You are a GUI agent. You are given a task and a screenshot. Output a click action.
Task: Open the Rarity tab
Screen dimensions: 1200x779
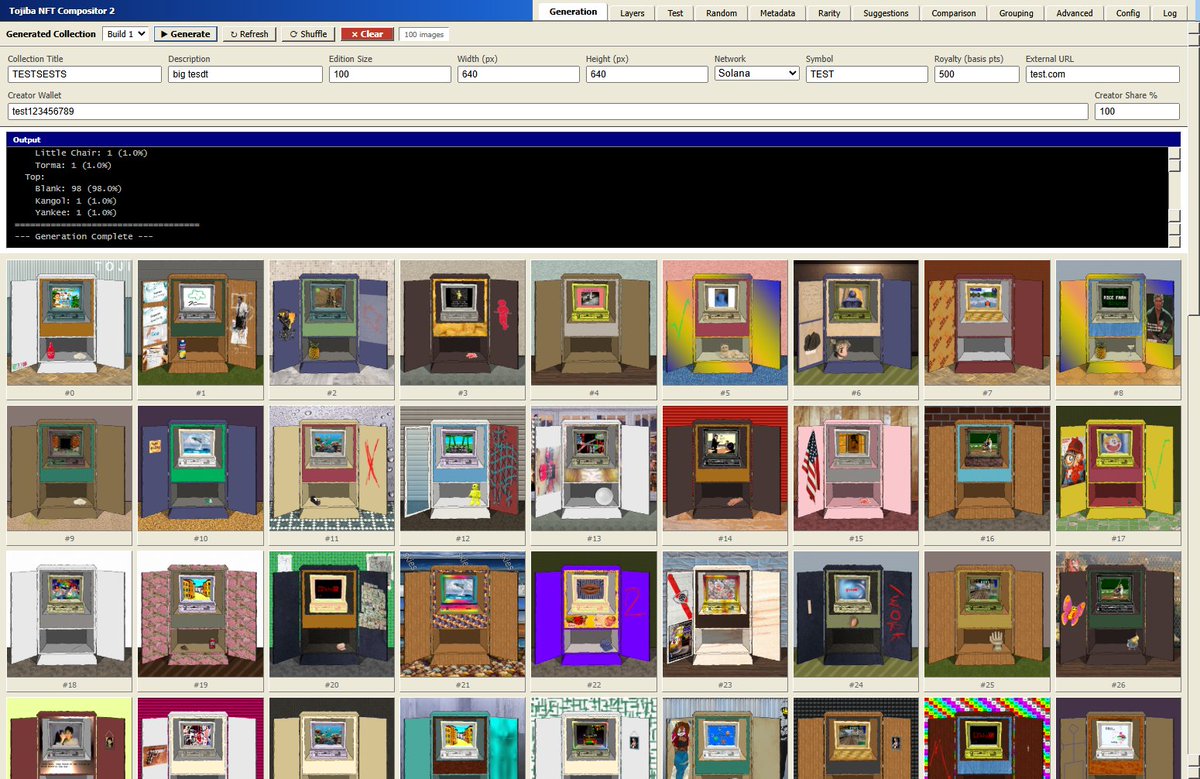[x=829, y=13]
